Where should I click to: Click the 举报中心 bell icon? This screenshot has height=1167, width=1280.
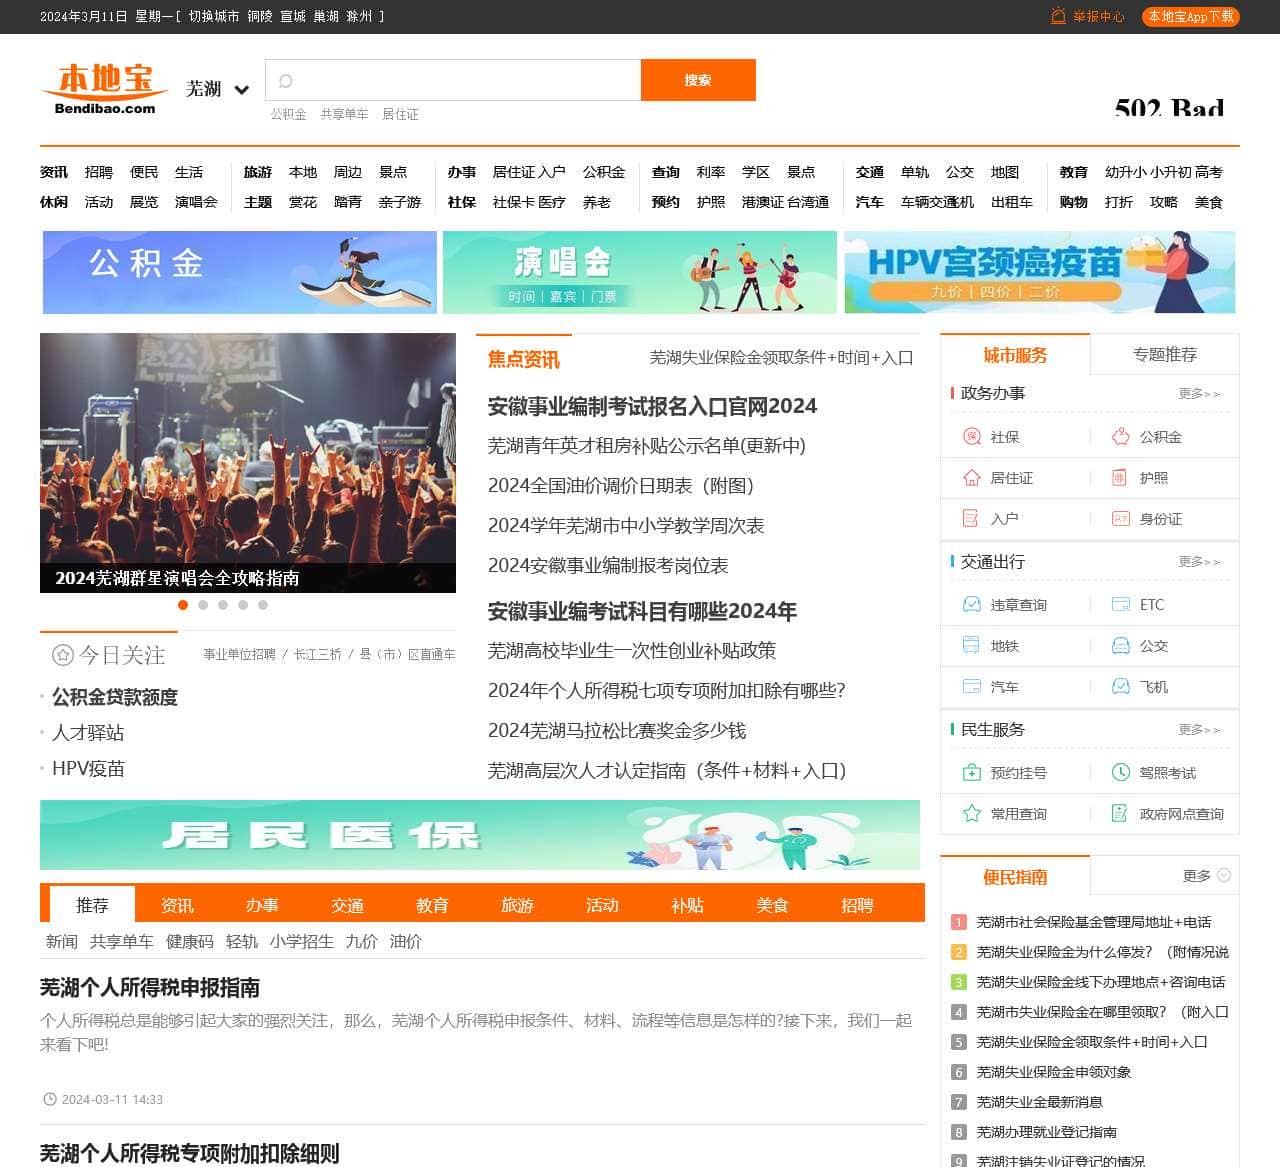(x=1058, y=16)
